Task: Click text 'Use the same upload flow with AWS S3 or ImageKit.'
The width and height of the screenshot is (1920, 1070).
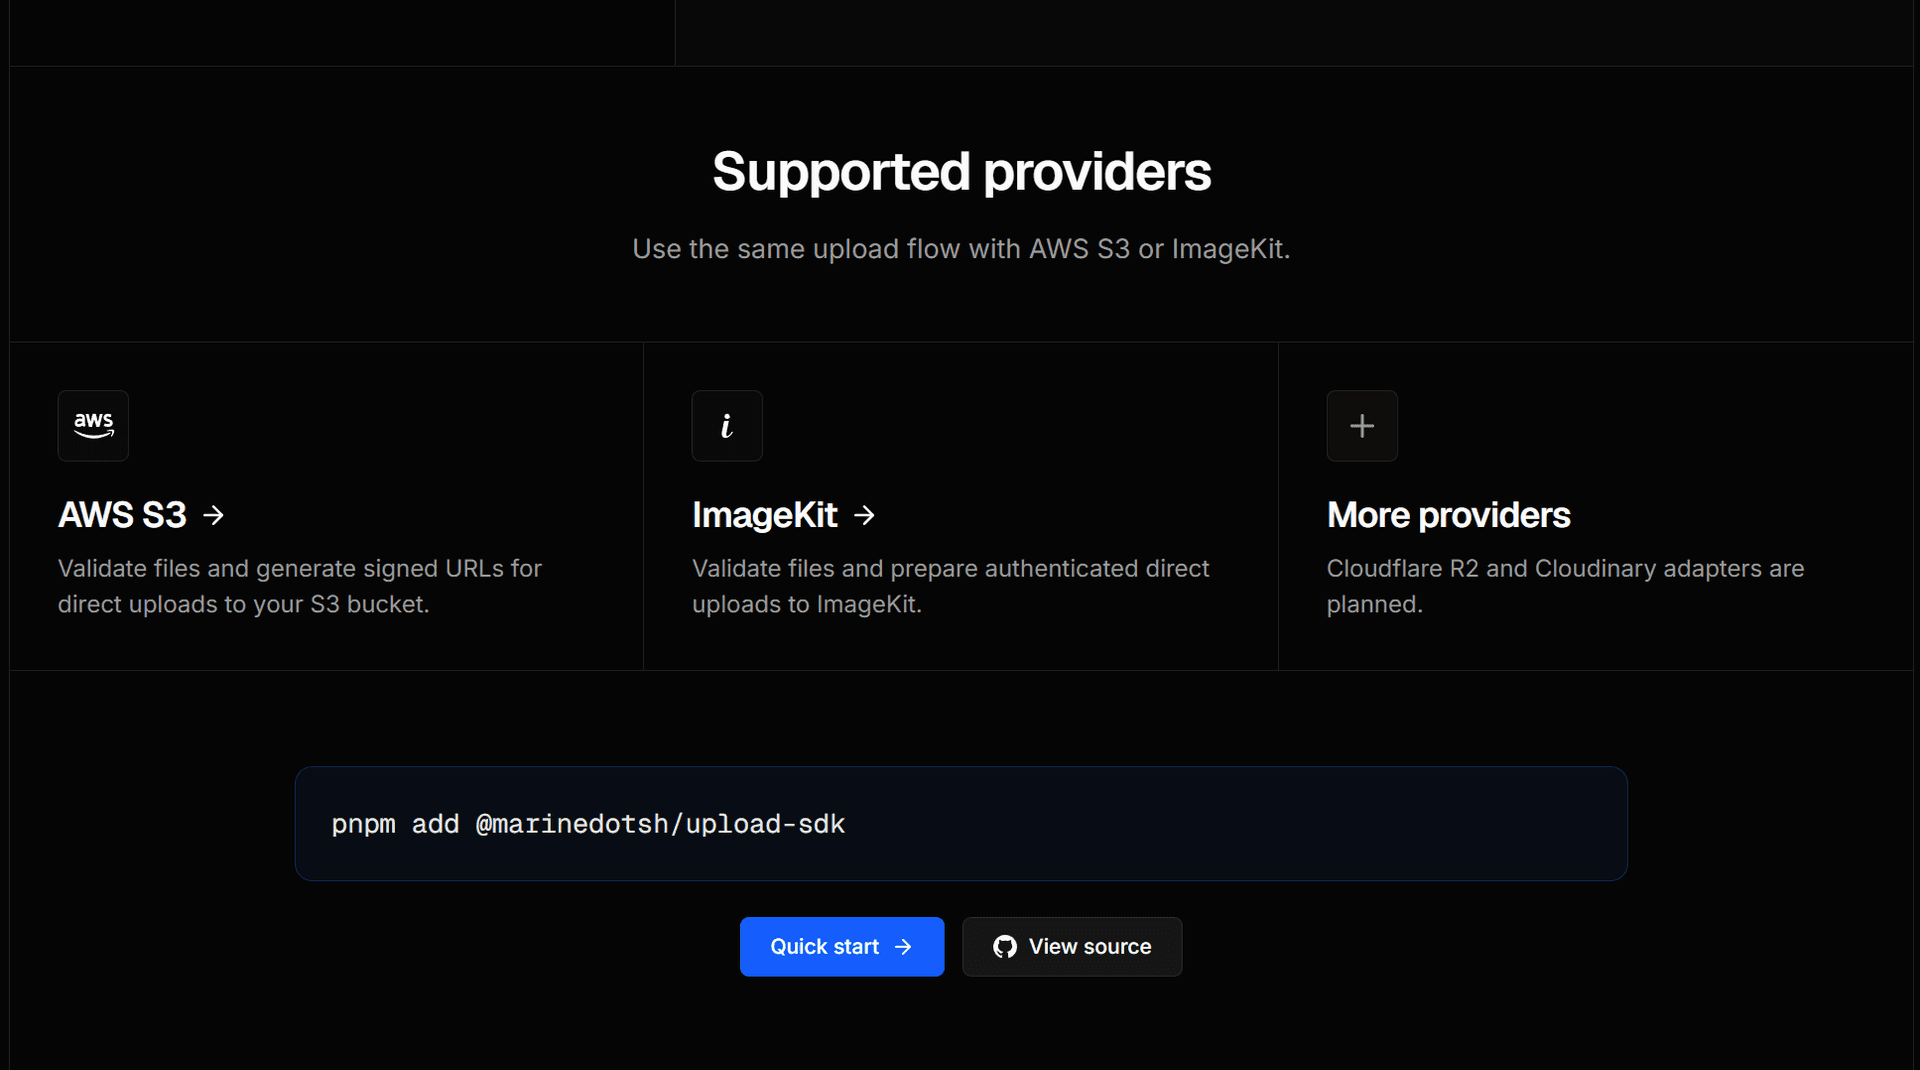Action: [x=961, y=249]
